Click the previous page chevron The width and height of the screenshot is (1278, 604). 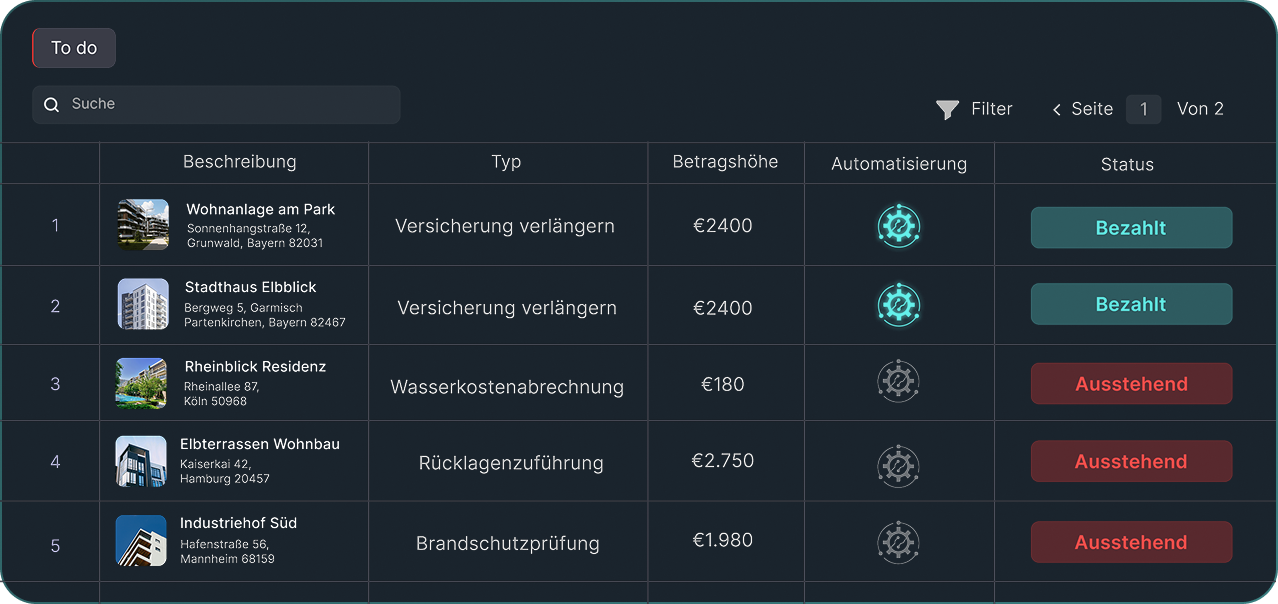pyautogui.click(x=1057, y=109)
